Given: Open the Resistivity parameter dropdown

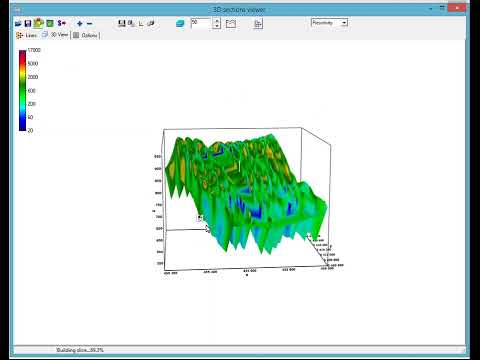Looking at the screenshot, I should coord(329,23).
